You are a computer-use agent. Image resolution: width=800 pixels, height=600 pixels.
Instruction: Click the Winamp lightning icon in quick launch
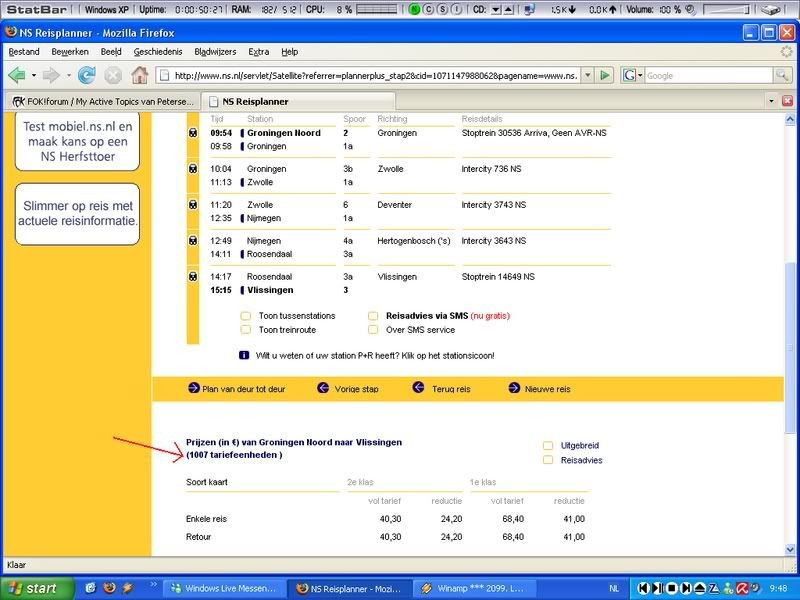[127, 588]
